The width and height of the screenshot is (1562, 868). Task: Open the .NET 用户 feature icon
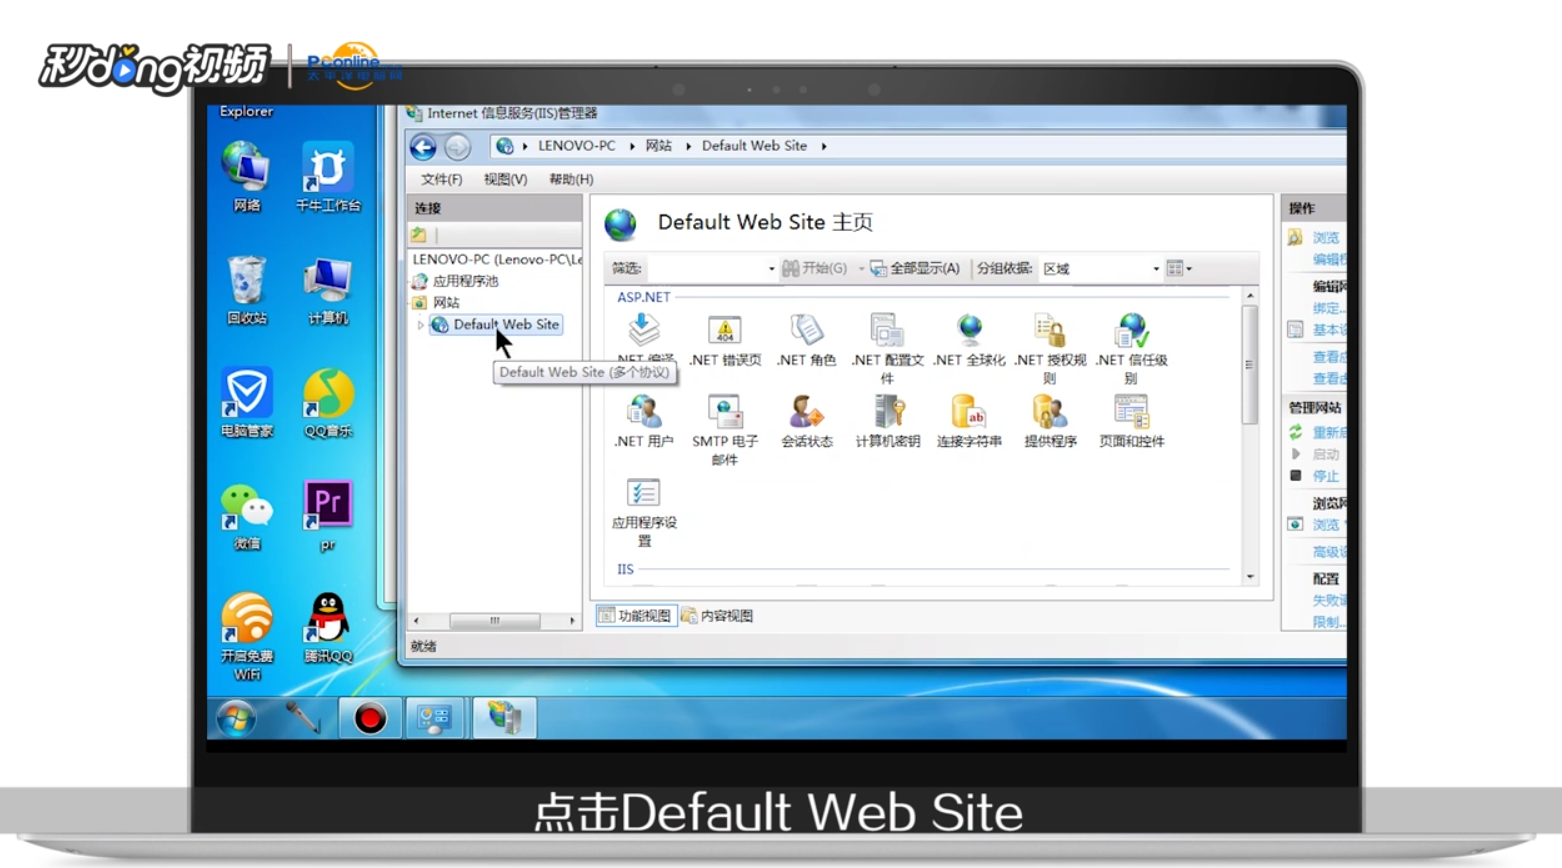click(x=644, y=411)
